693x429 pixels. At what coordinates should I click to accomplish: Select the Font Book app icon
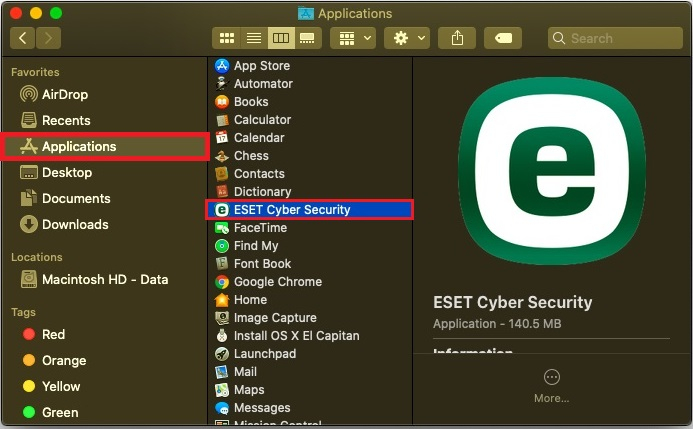click(222, 264)
